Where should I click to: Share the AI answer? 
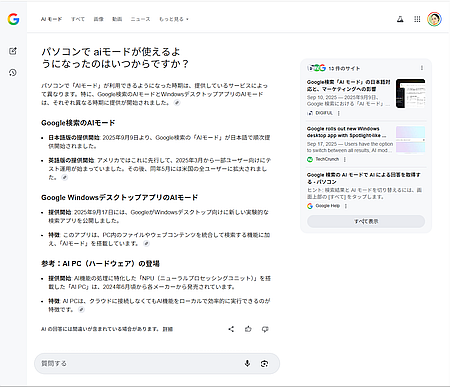tap(231, 329)
